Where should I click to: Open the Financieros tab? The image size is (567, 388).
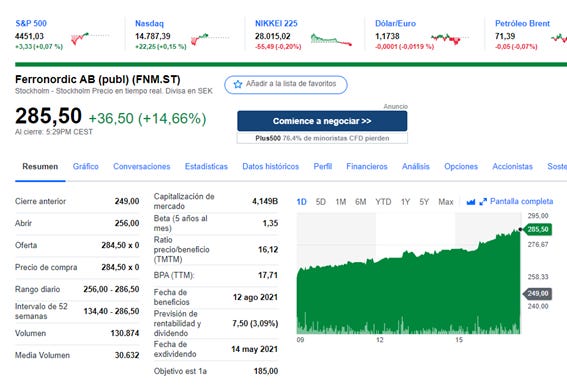pos(367,166)
